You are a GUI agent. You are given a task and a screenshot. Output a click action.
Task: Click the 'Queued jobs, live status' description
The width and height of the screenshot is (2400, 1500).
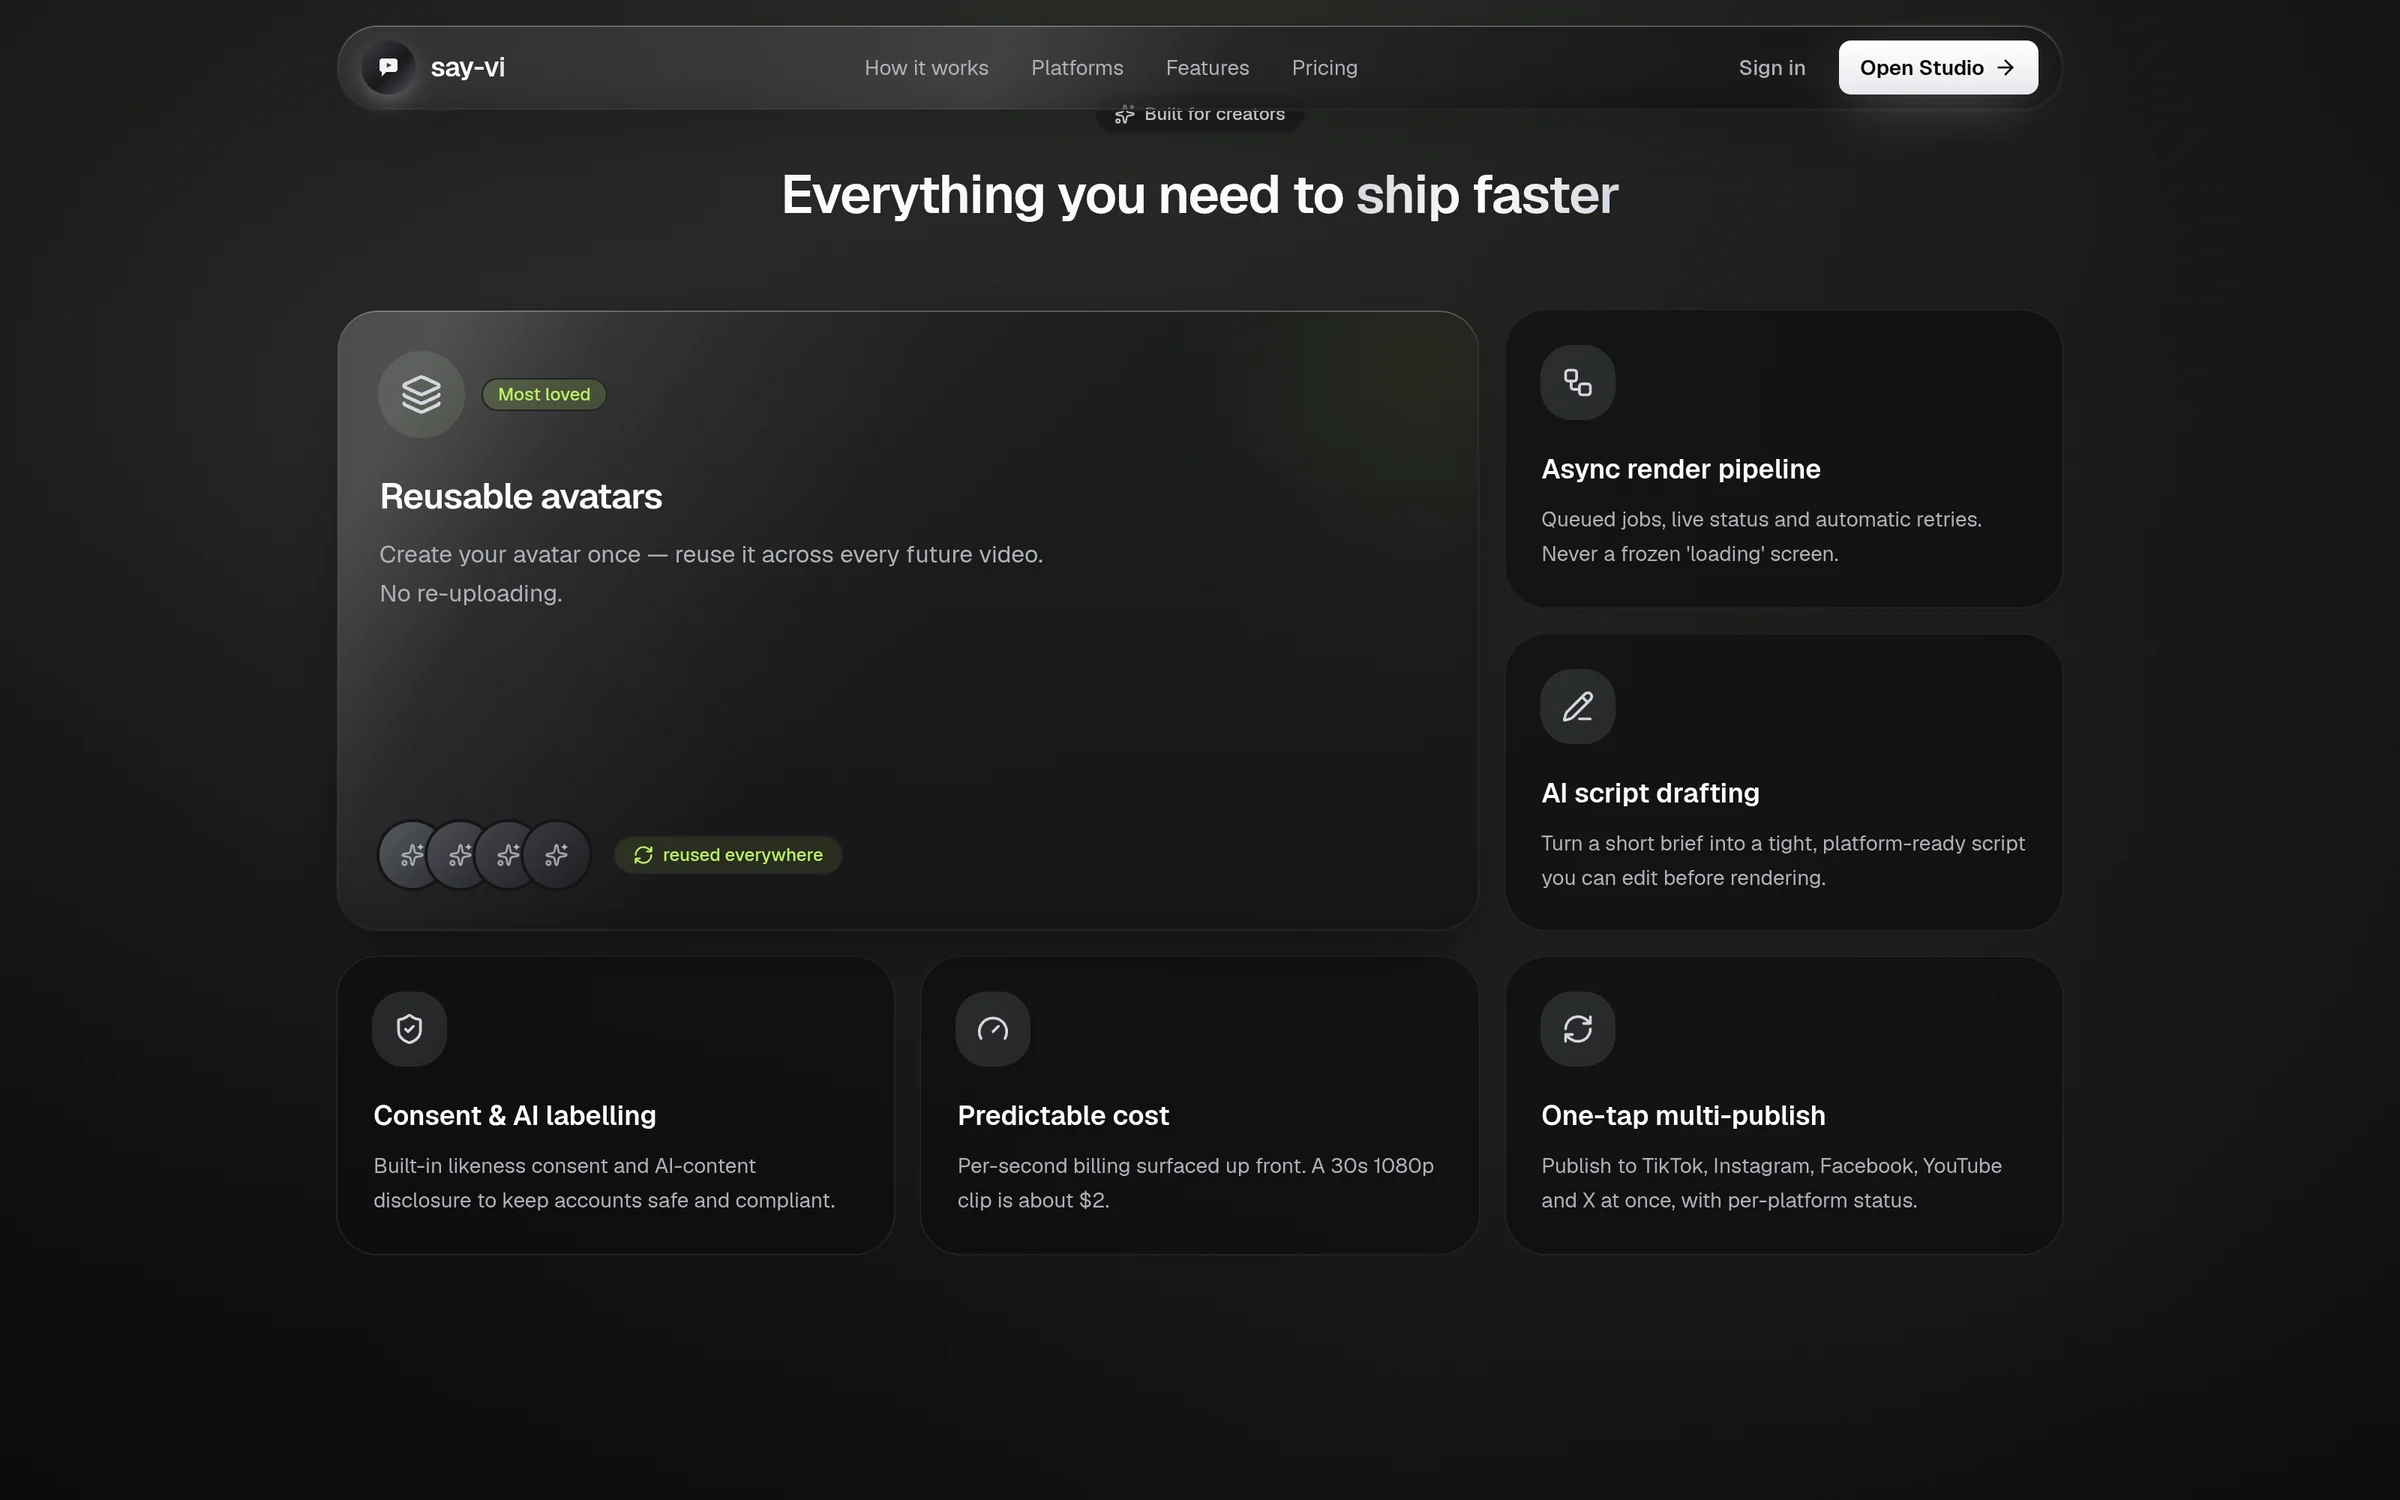coord(1761,536)
